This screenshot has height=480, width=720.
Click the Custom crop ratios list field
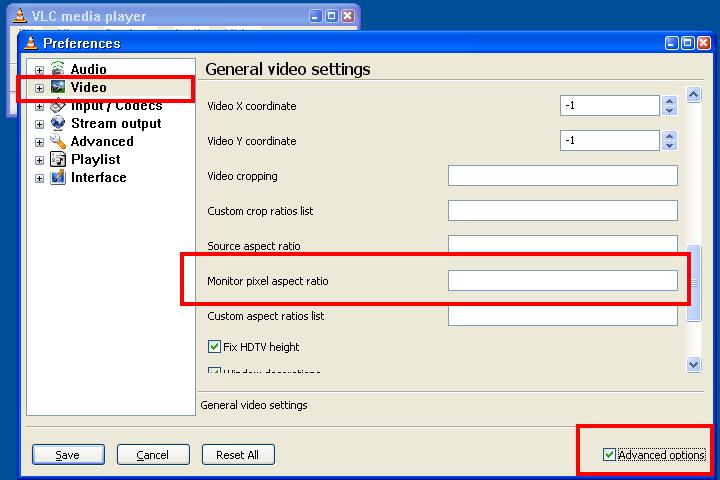point(562,210)
